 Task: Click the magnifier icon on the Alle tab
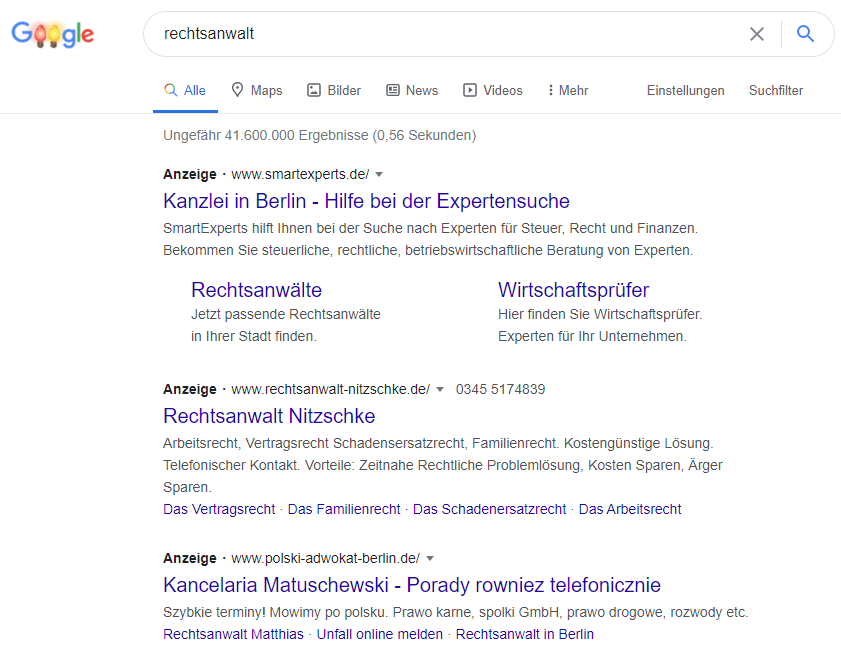click(x=171, y=90)
